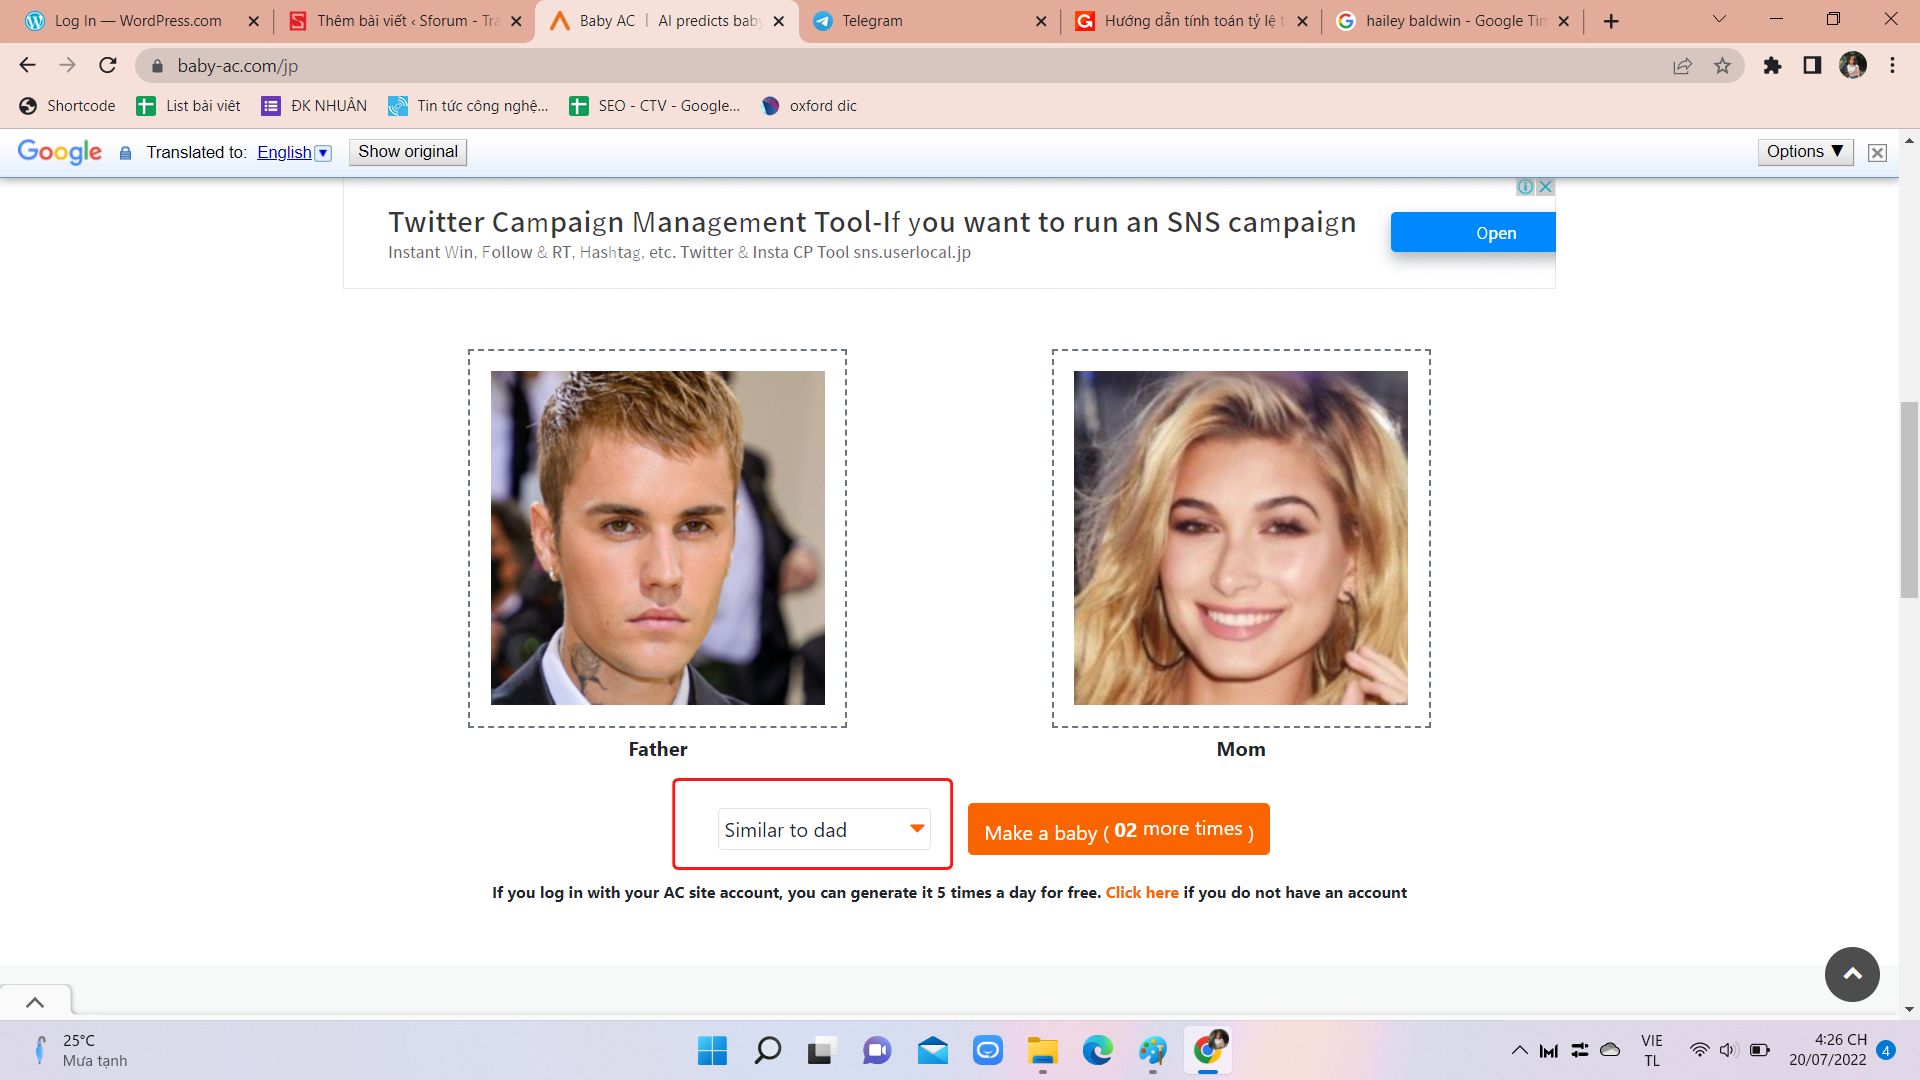The width and height of the screenshot is (1920, 1080).
Task: Close the Google Translate bar
Action: [x=1877, y=153]
